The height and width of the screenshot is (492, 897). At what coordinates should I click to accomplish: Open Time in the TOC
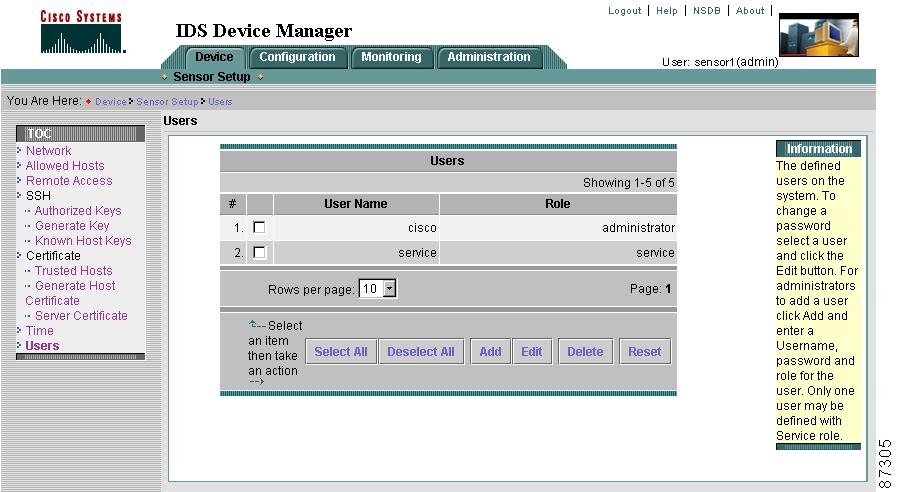click(x=39, y=331)
